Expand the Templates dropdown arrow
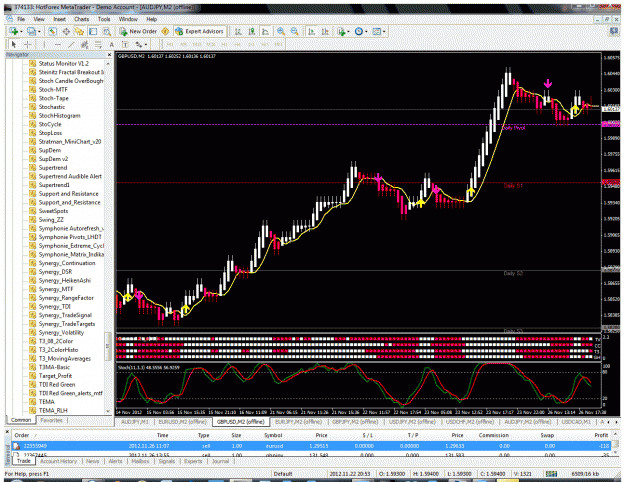This screenshot has height=482, width=625. point(383,32)
